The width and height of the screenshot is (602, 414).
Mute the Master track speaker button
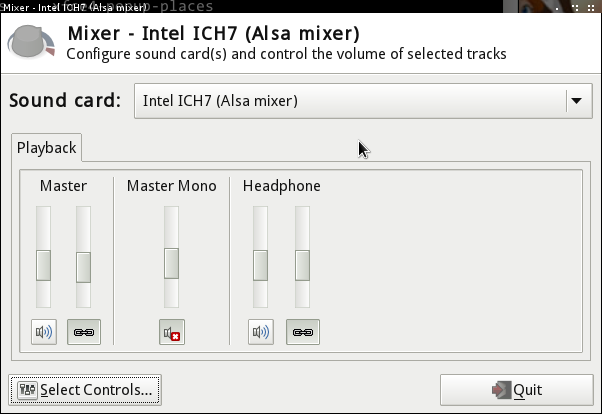44,332
